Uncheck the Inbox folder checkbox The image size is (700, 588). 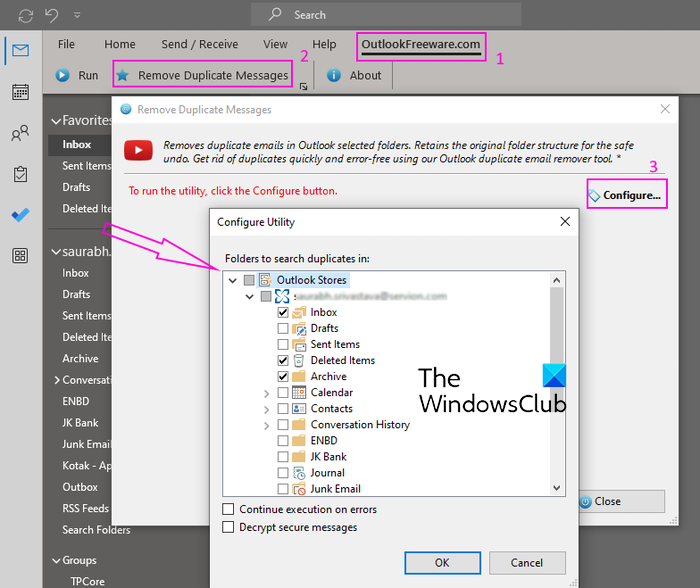click(x=283, y=312)
